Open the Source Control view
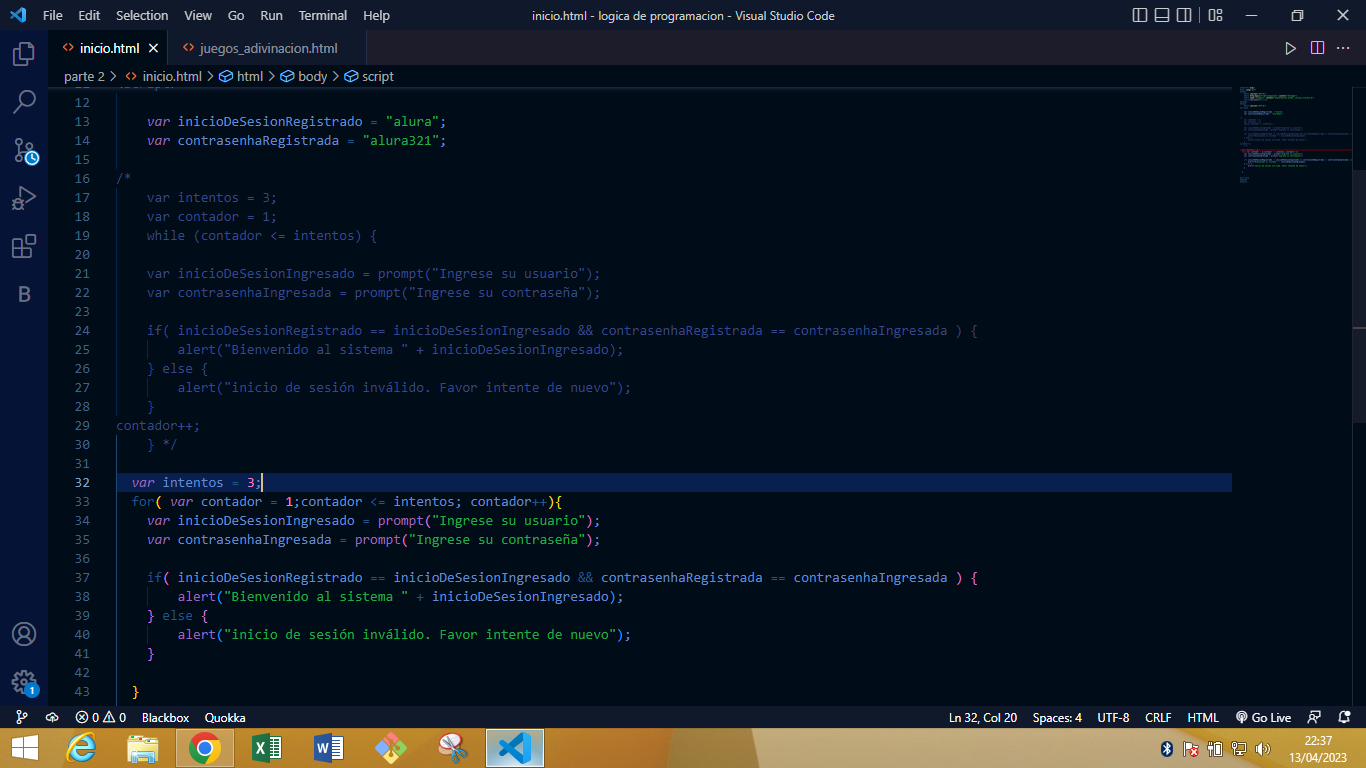 [x=24, y=151]
